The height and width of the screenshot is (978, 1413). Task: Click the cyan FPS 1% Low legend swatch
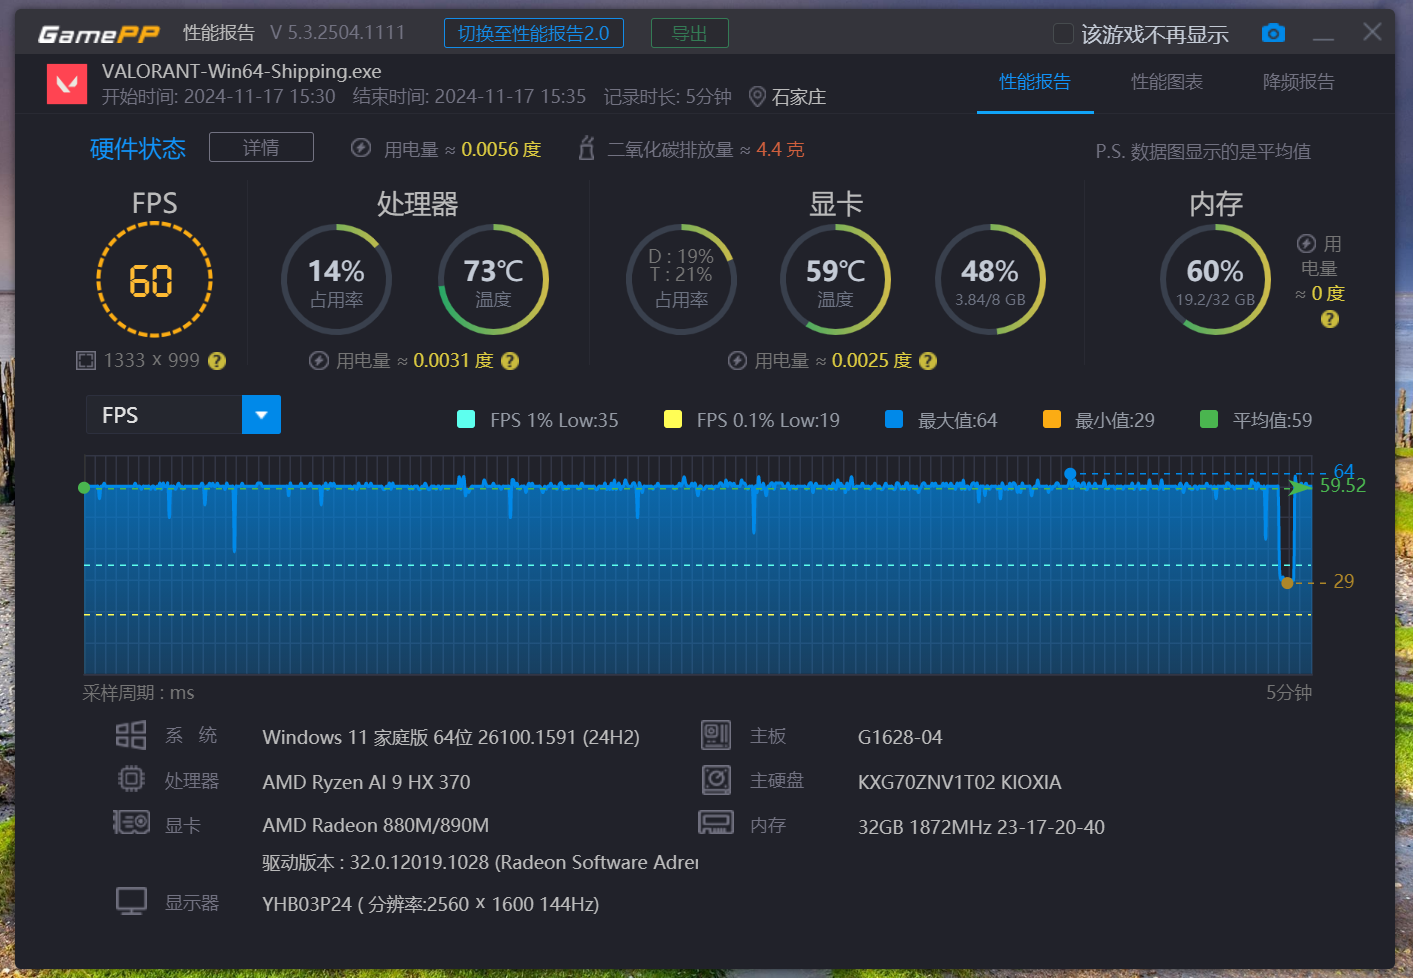pos(466,419)
